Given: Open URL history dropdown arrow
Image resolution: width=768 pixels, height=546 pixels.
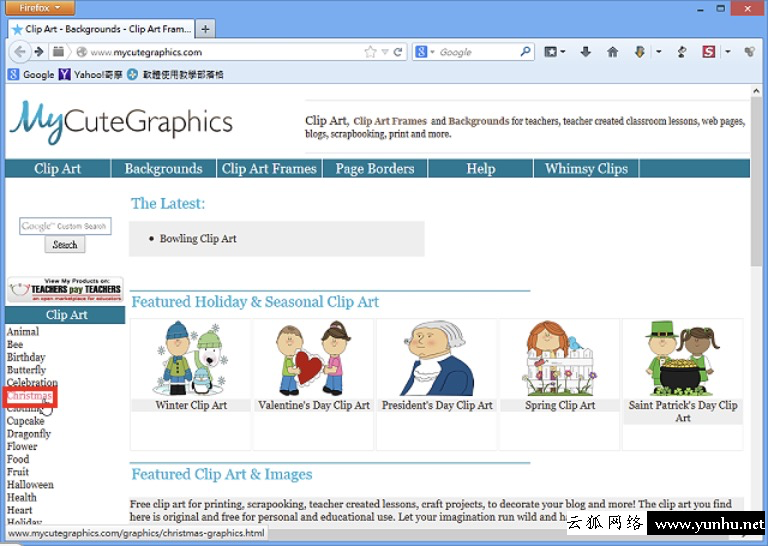Looking at the screenshot, I should pyautogui.click(x=385, y=52).
